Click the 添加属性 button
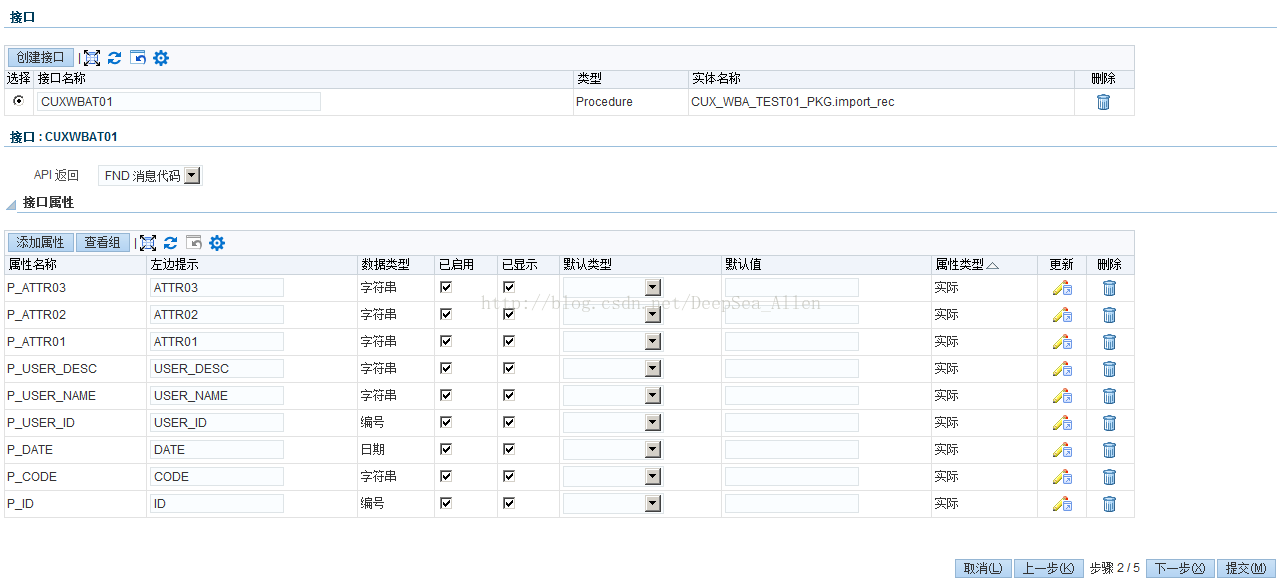1283x585 pixels. (41, 243)
